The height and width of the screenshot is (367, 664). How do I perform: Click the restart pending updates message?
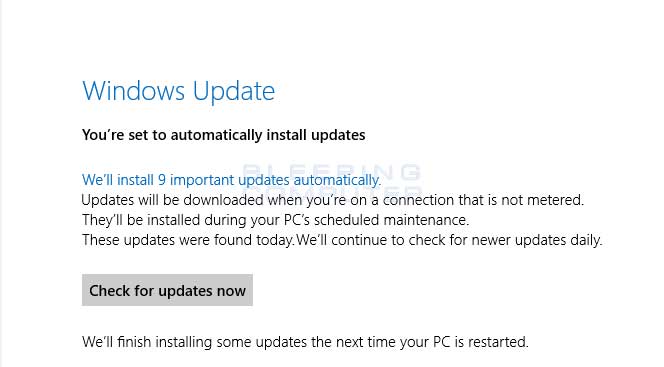click(x=305, y=342)
